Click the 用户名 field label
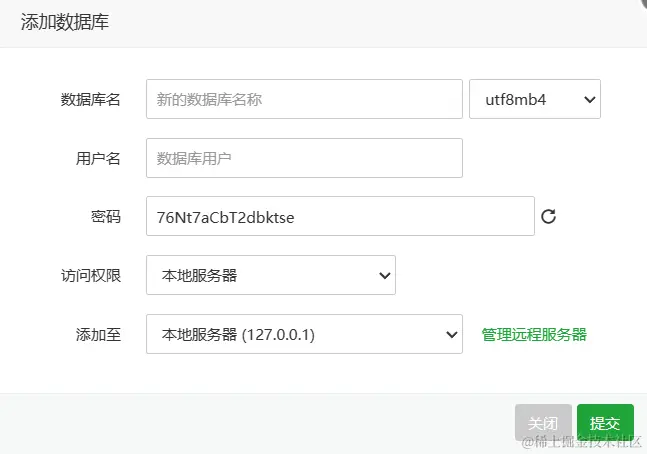Image resolution: width=647 pixels, height=454 pixels. pos(98,158)
